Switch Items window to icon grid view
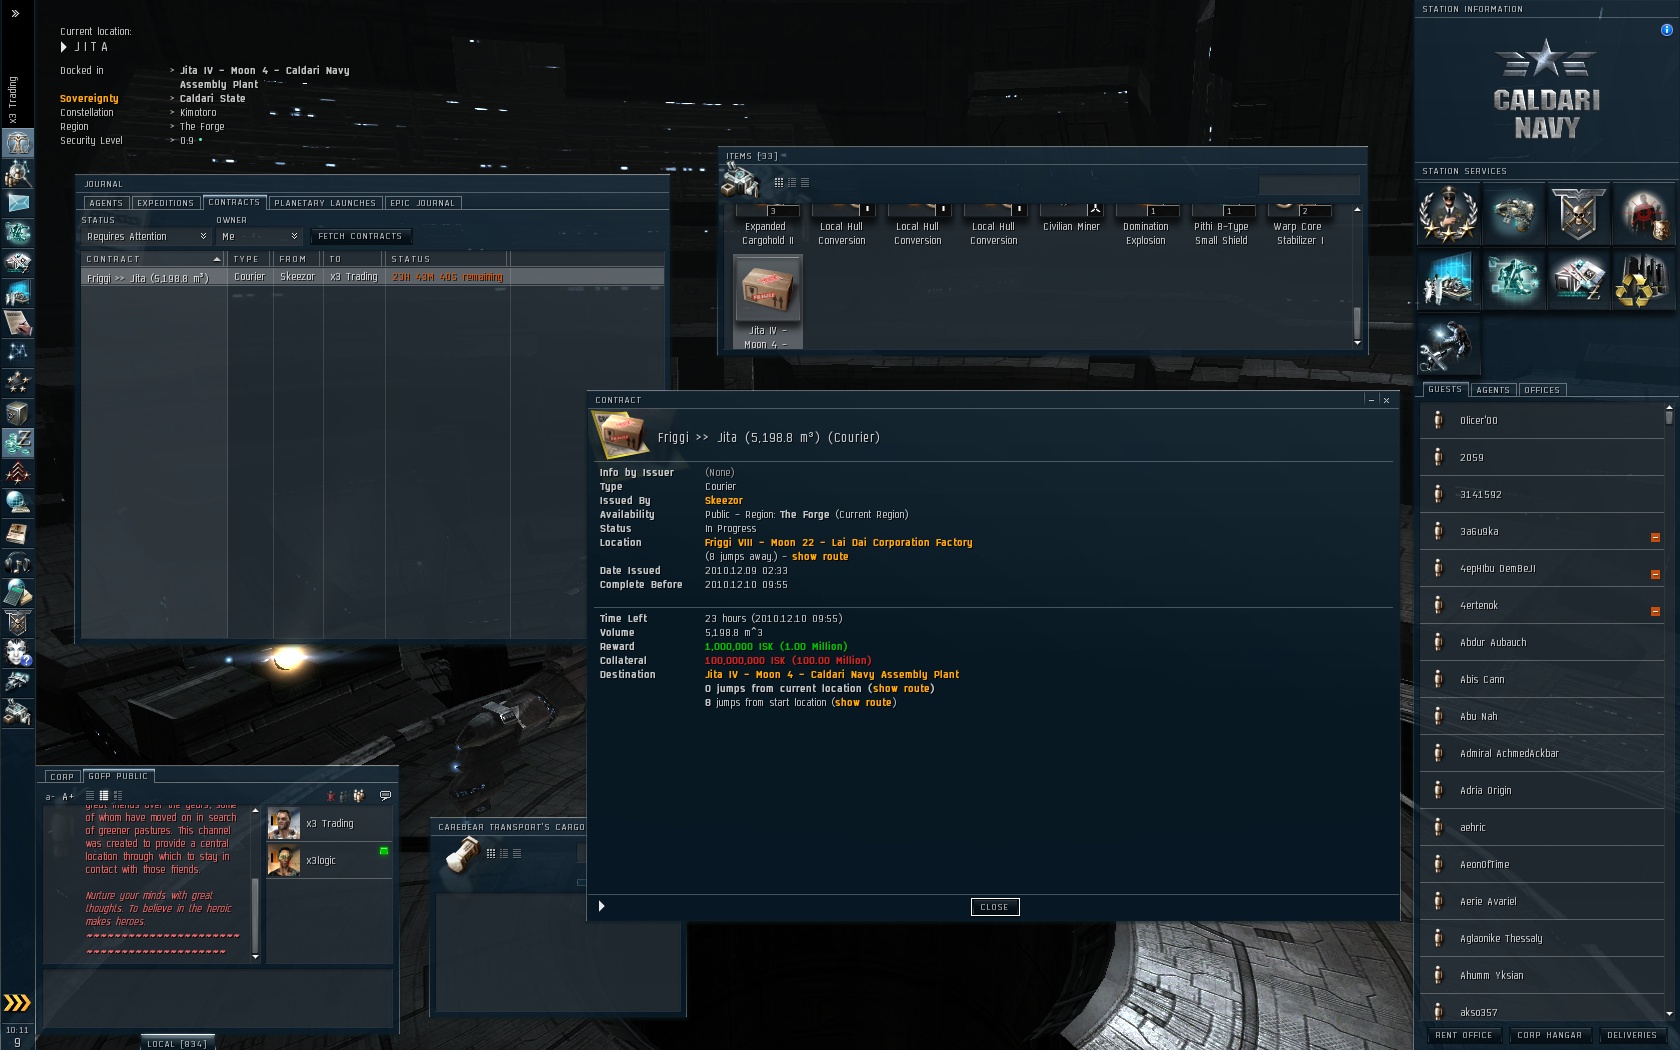Viewport: 1680px width, 1050px height. [779, 182]
